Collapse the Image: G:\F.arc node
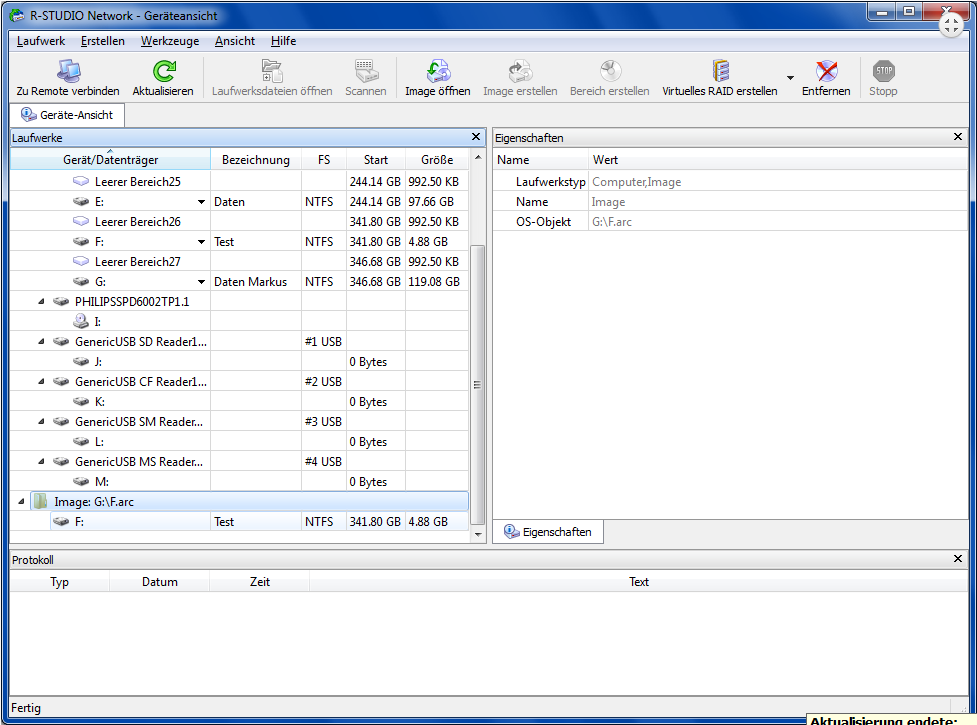Viewport: 977px width, 725px height. tap(21, 501)
